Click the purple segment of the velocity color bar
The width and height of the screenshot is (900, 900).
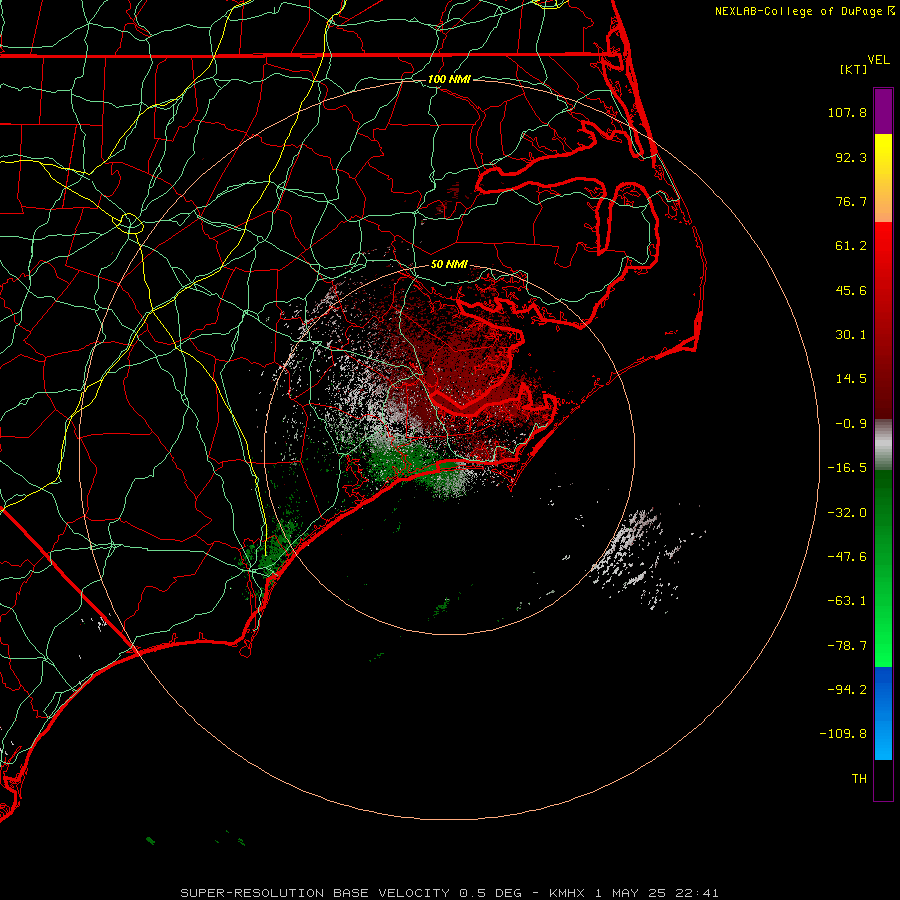(883, 111)
